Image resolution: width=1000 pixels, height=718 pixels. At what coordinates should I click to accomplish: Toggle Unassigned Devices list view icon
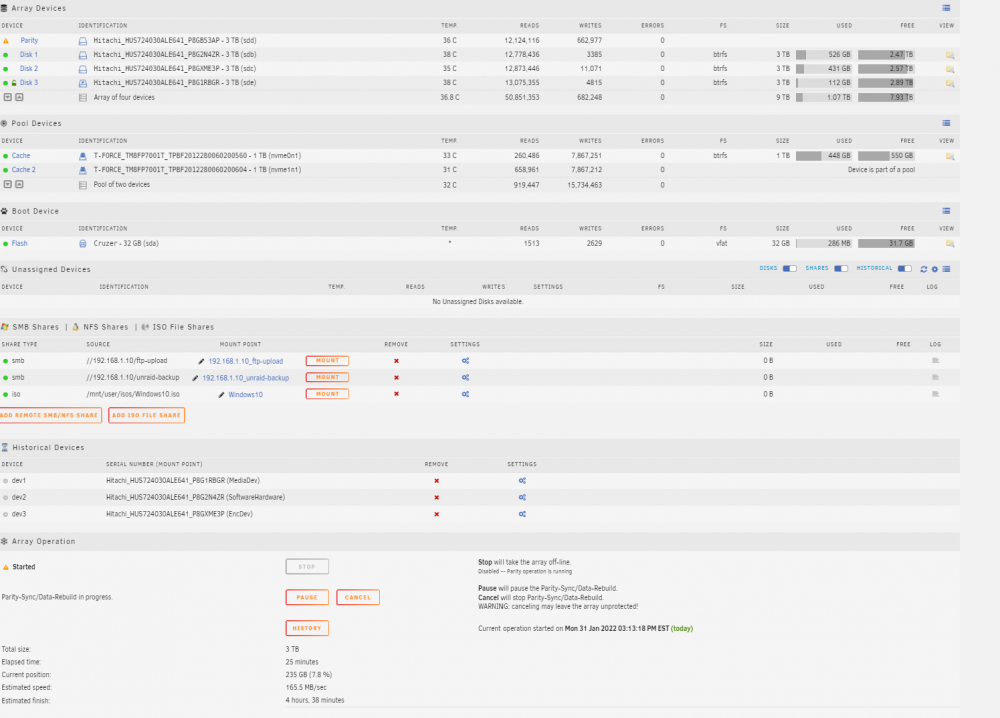[946, 269]
